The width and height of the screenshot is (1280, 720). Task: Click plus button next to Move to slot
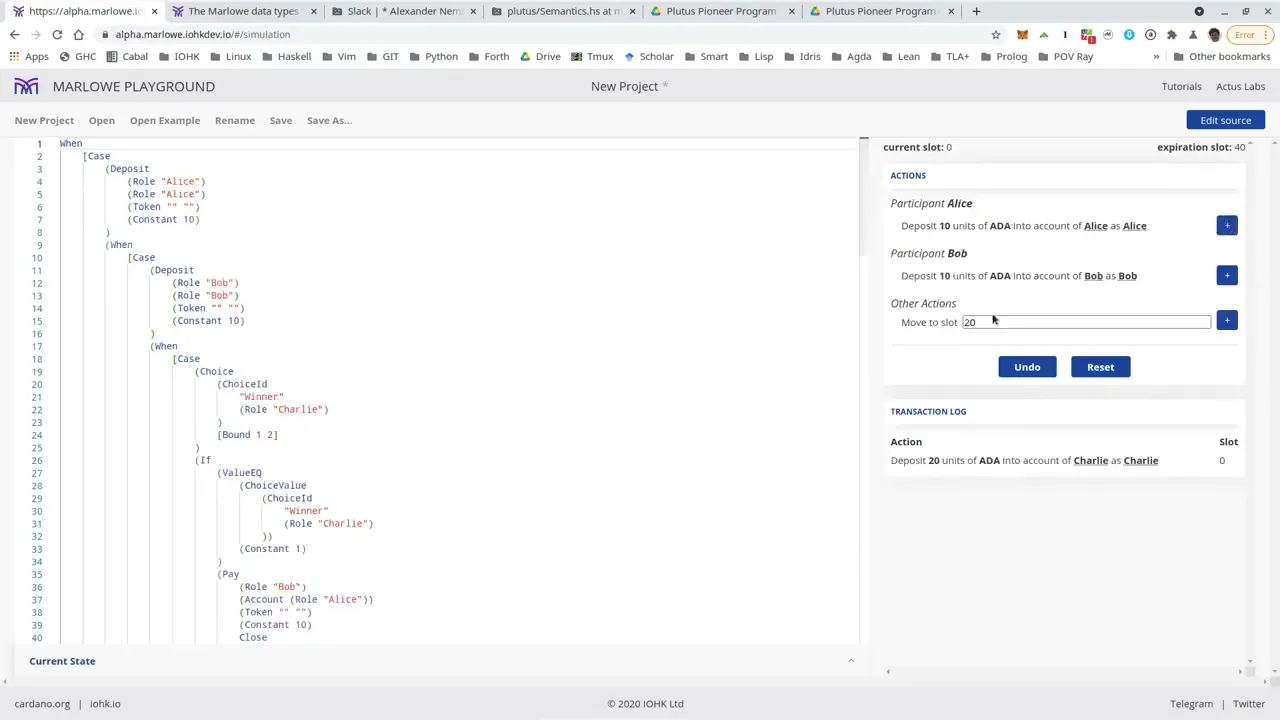[1227, 321]
